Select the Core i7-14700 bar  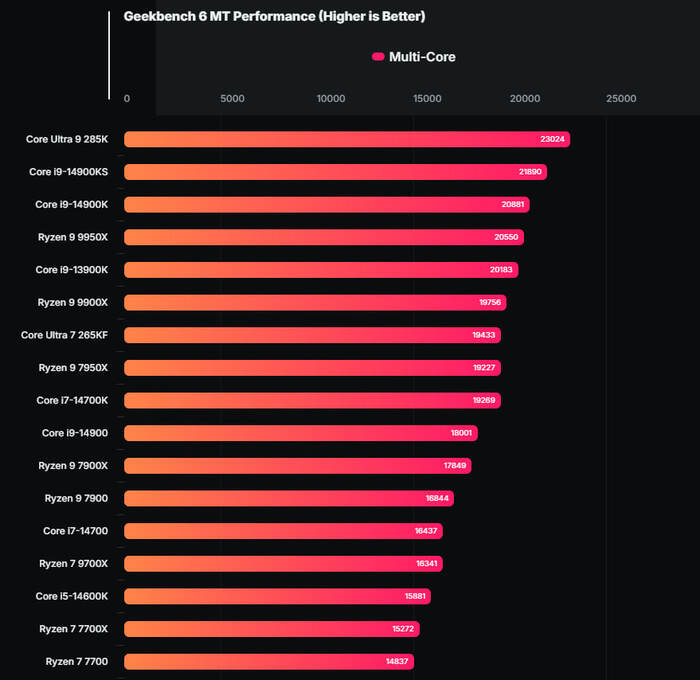click(x=283, y=531)
